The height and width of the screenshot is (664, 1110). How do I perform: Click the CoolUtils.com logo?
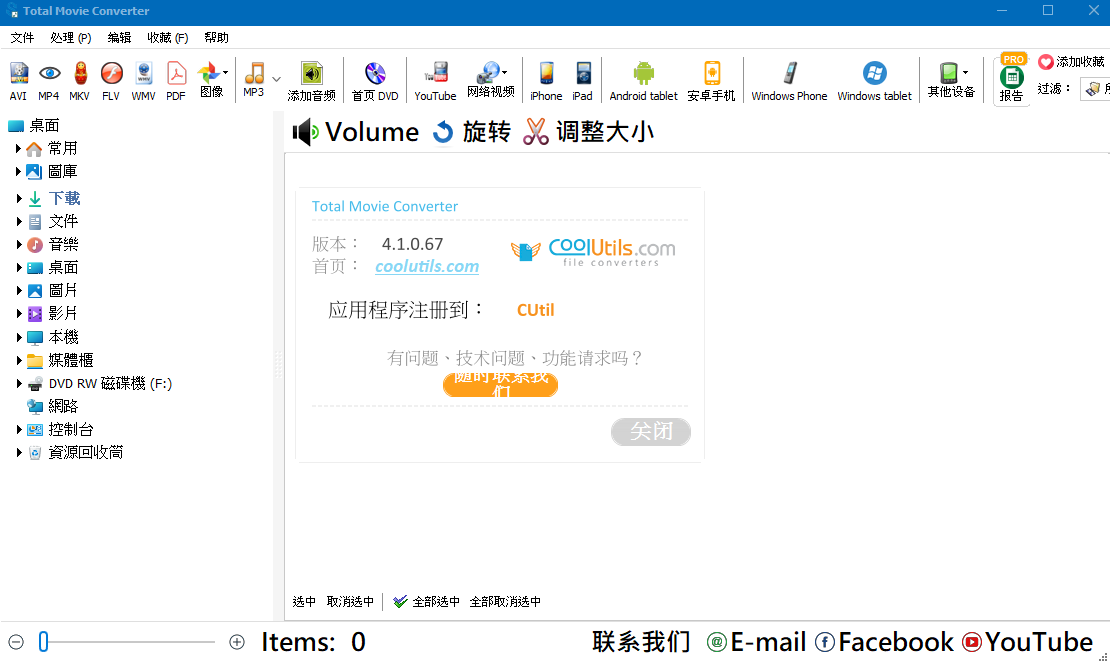(x=593, y=251)
